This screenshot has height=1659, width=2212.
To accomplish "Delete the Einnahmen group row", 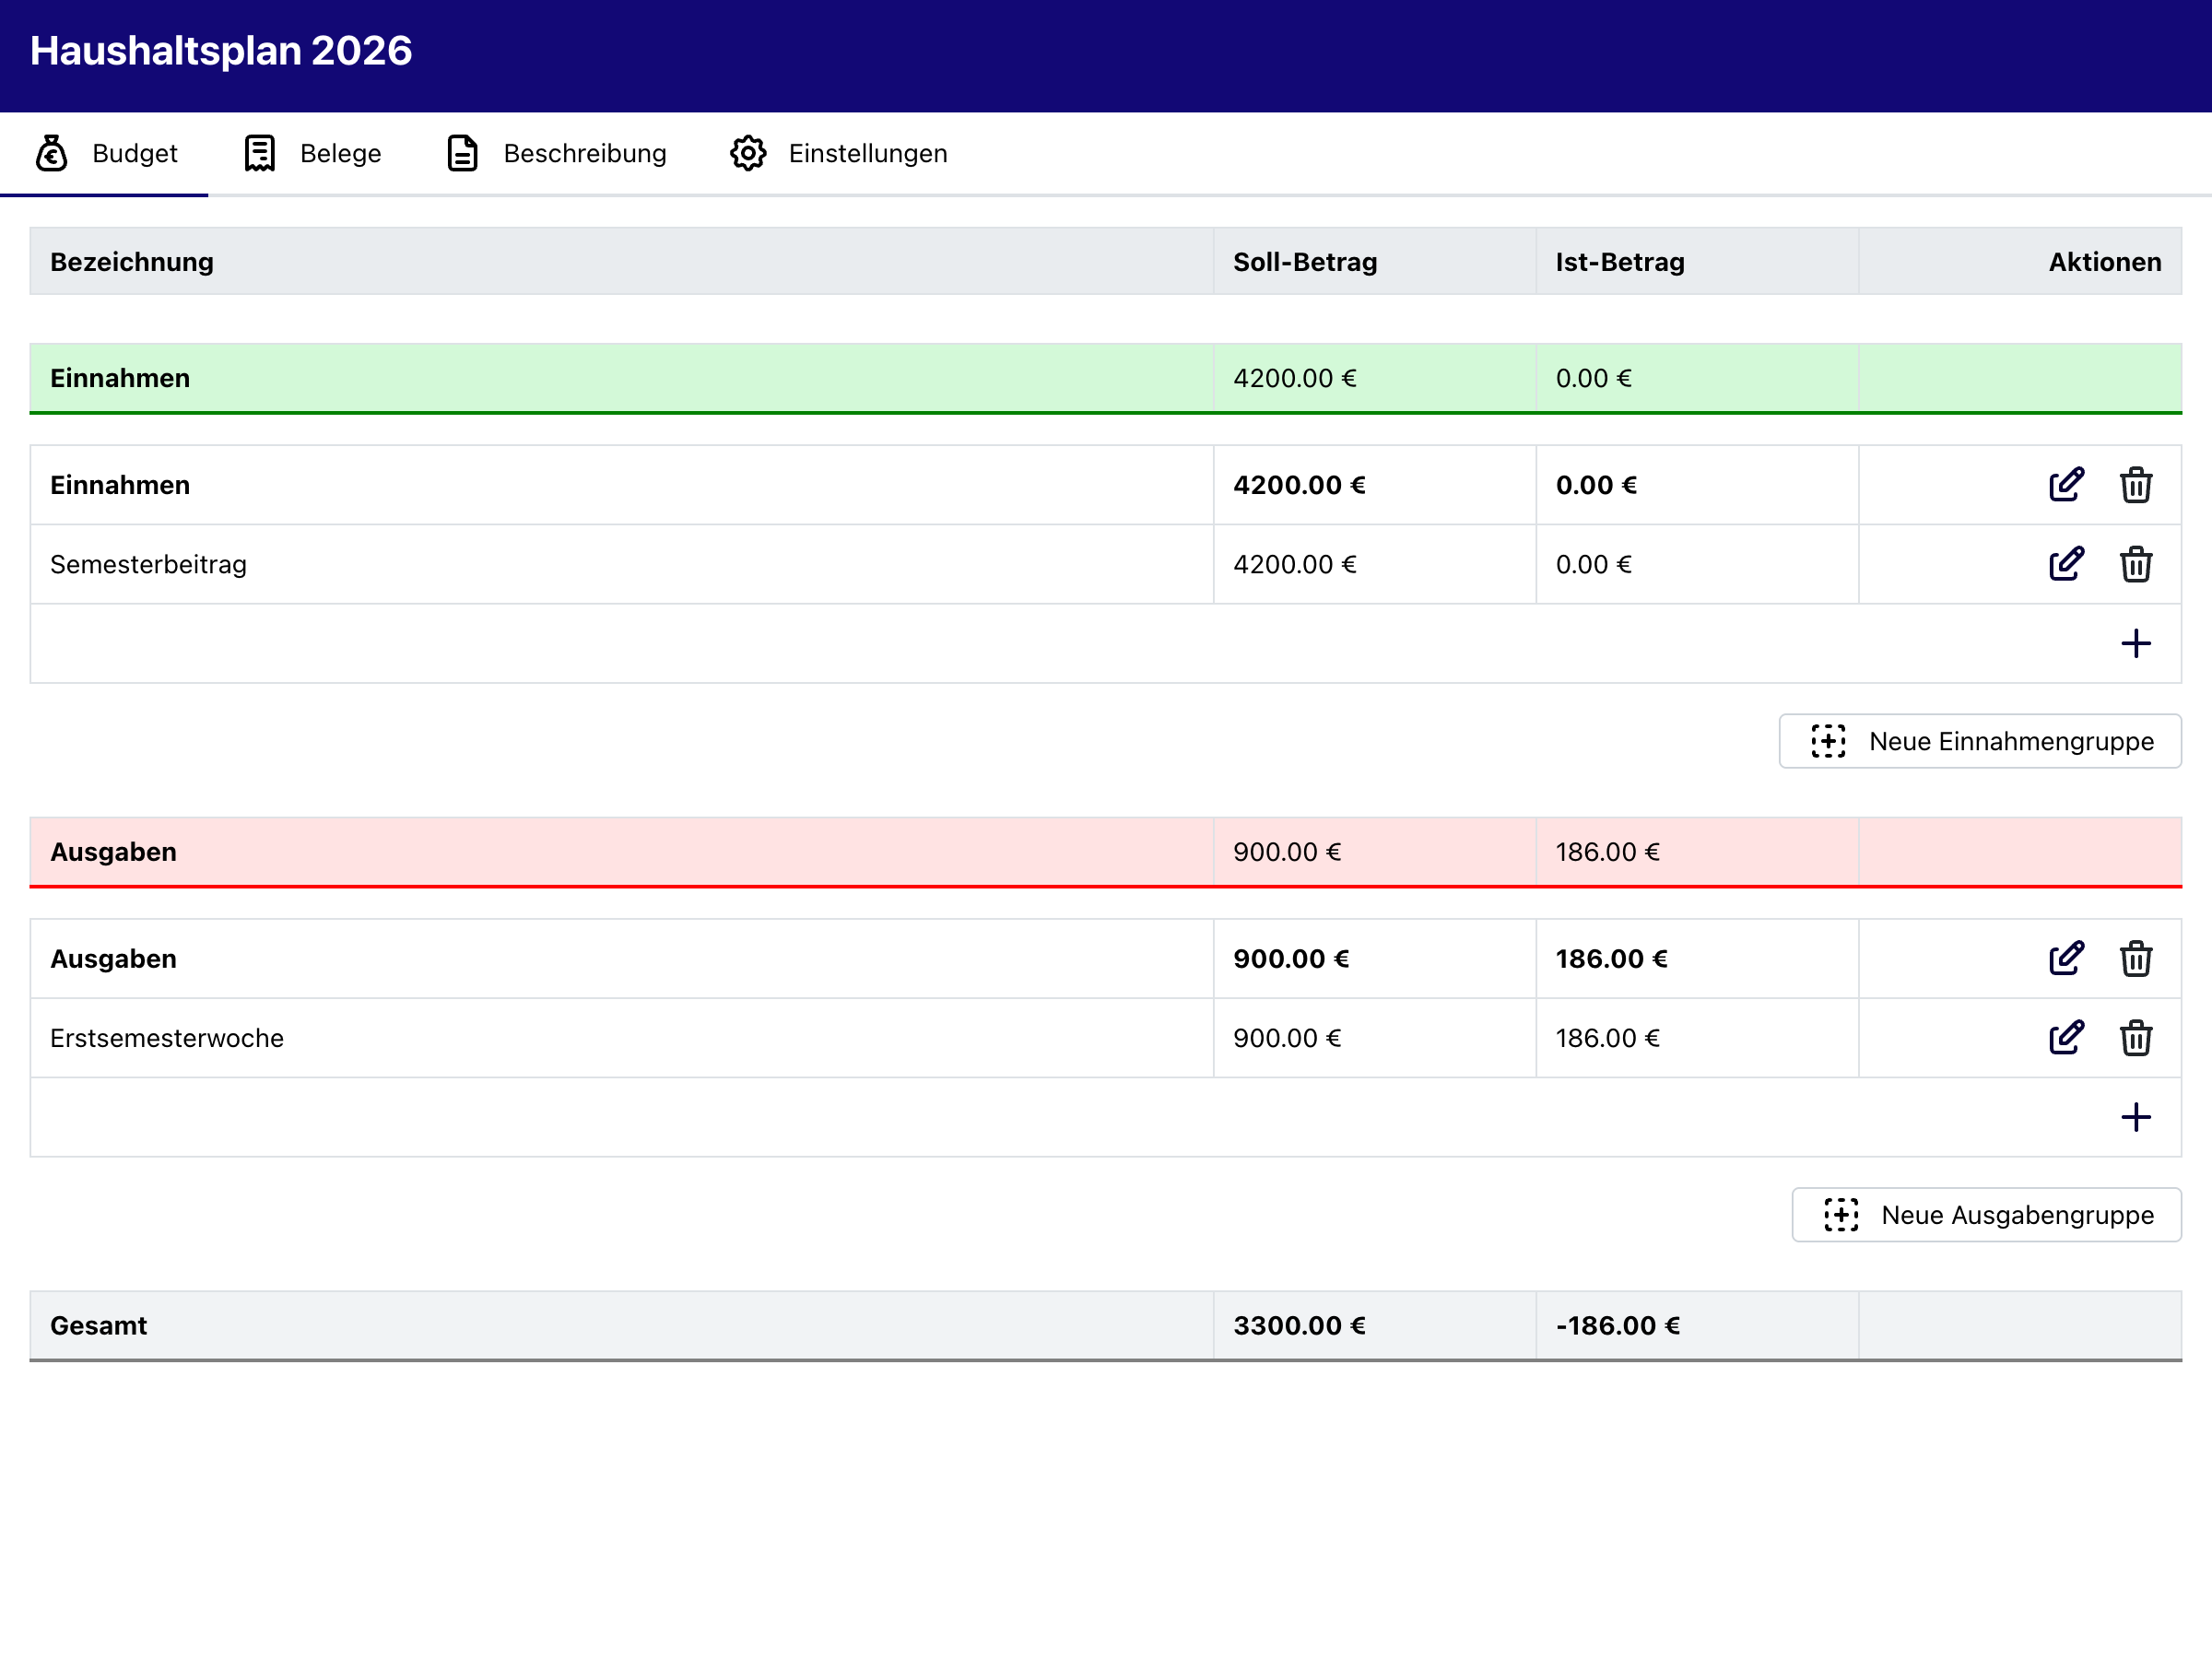I will coord(2136,485).
